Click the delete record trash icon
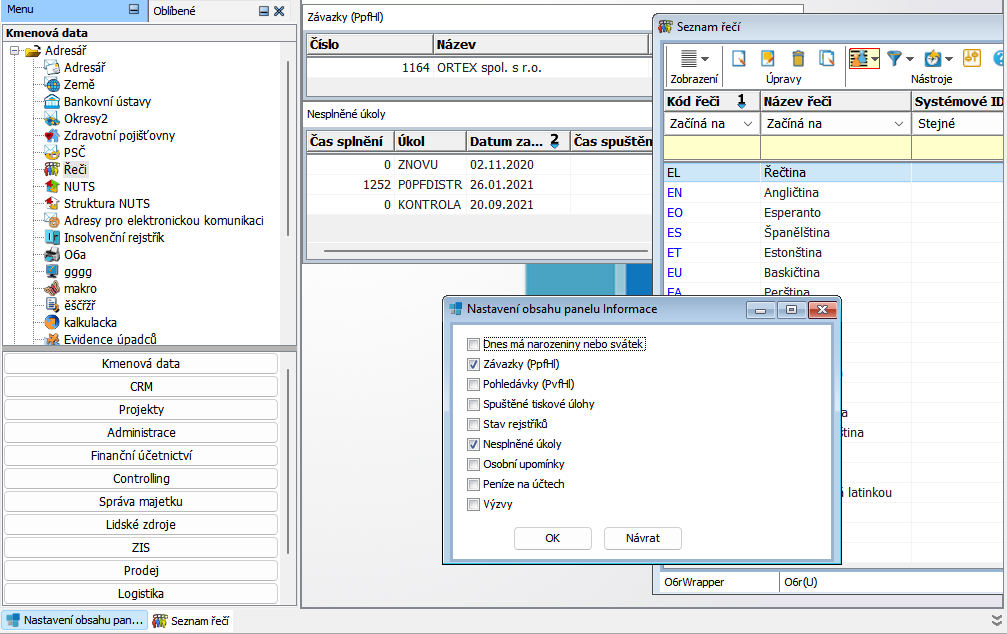The image size is (1007, 634). pyautogui.click(x=798, y=59)
